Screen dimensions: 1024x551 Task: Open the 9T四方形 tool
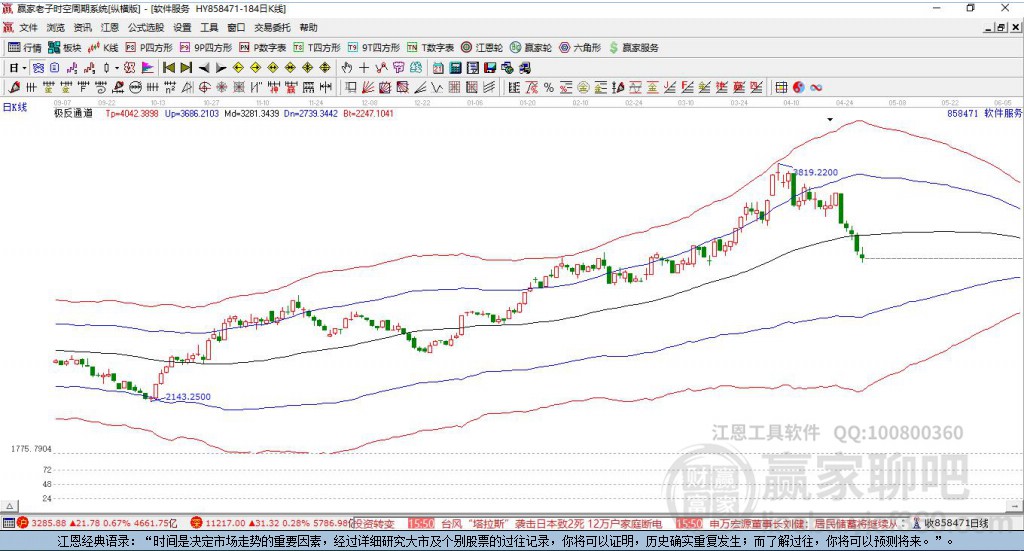point(374,48)
